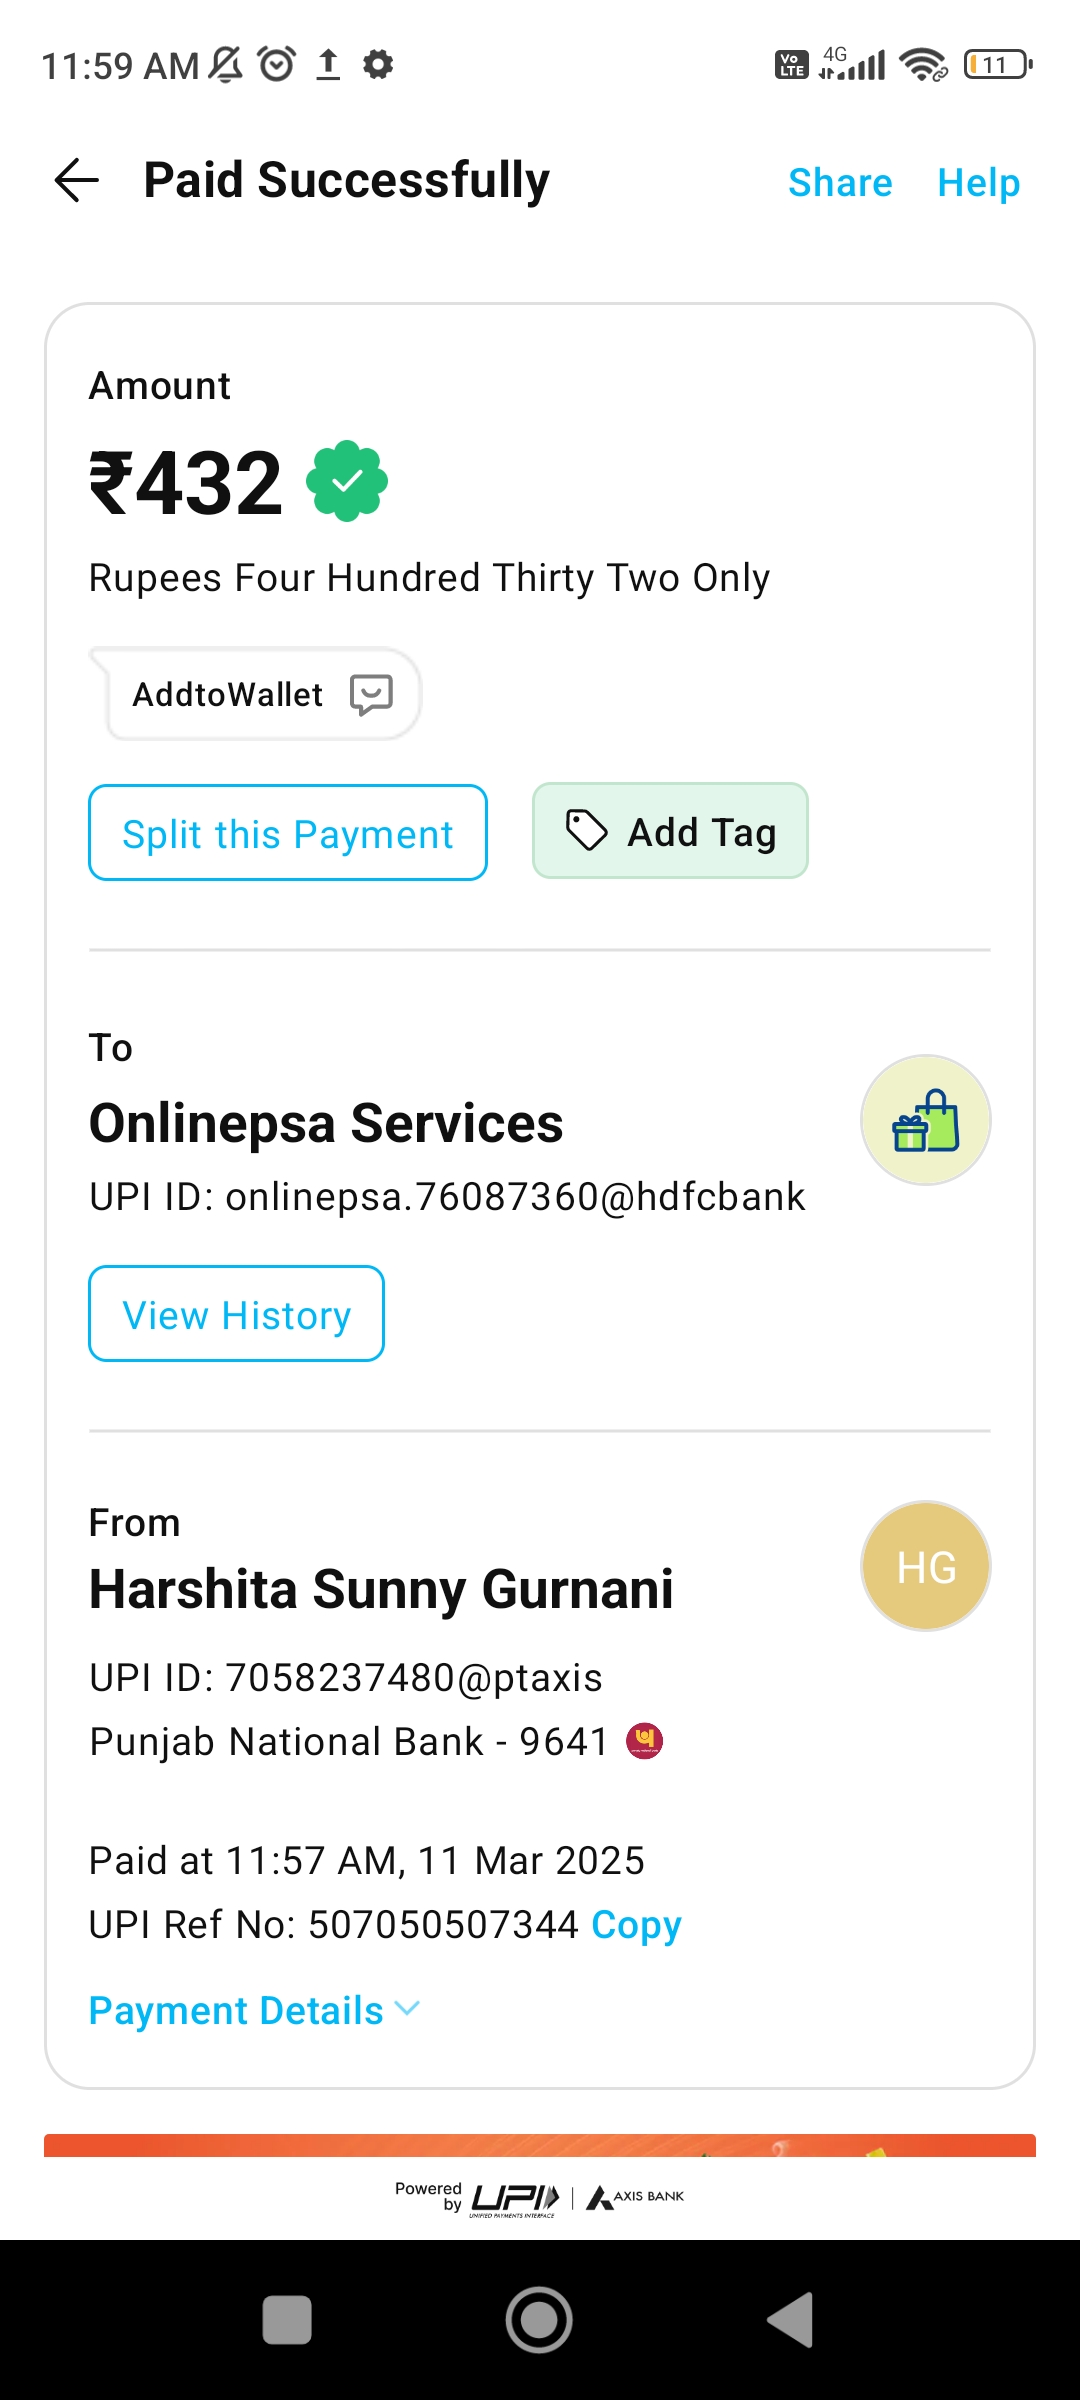
Task: Copy the UPI reference number
Action: click(x=636, y=1925)
